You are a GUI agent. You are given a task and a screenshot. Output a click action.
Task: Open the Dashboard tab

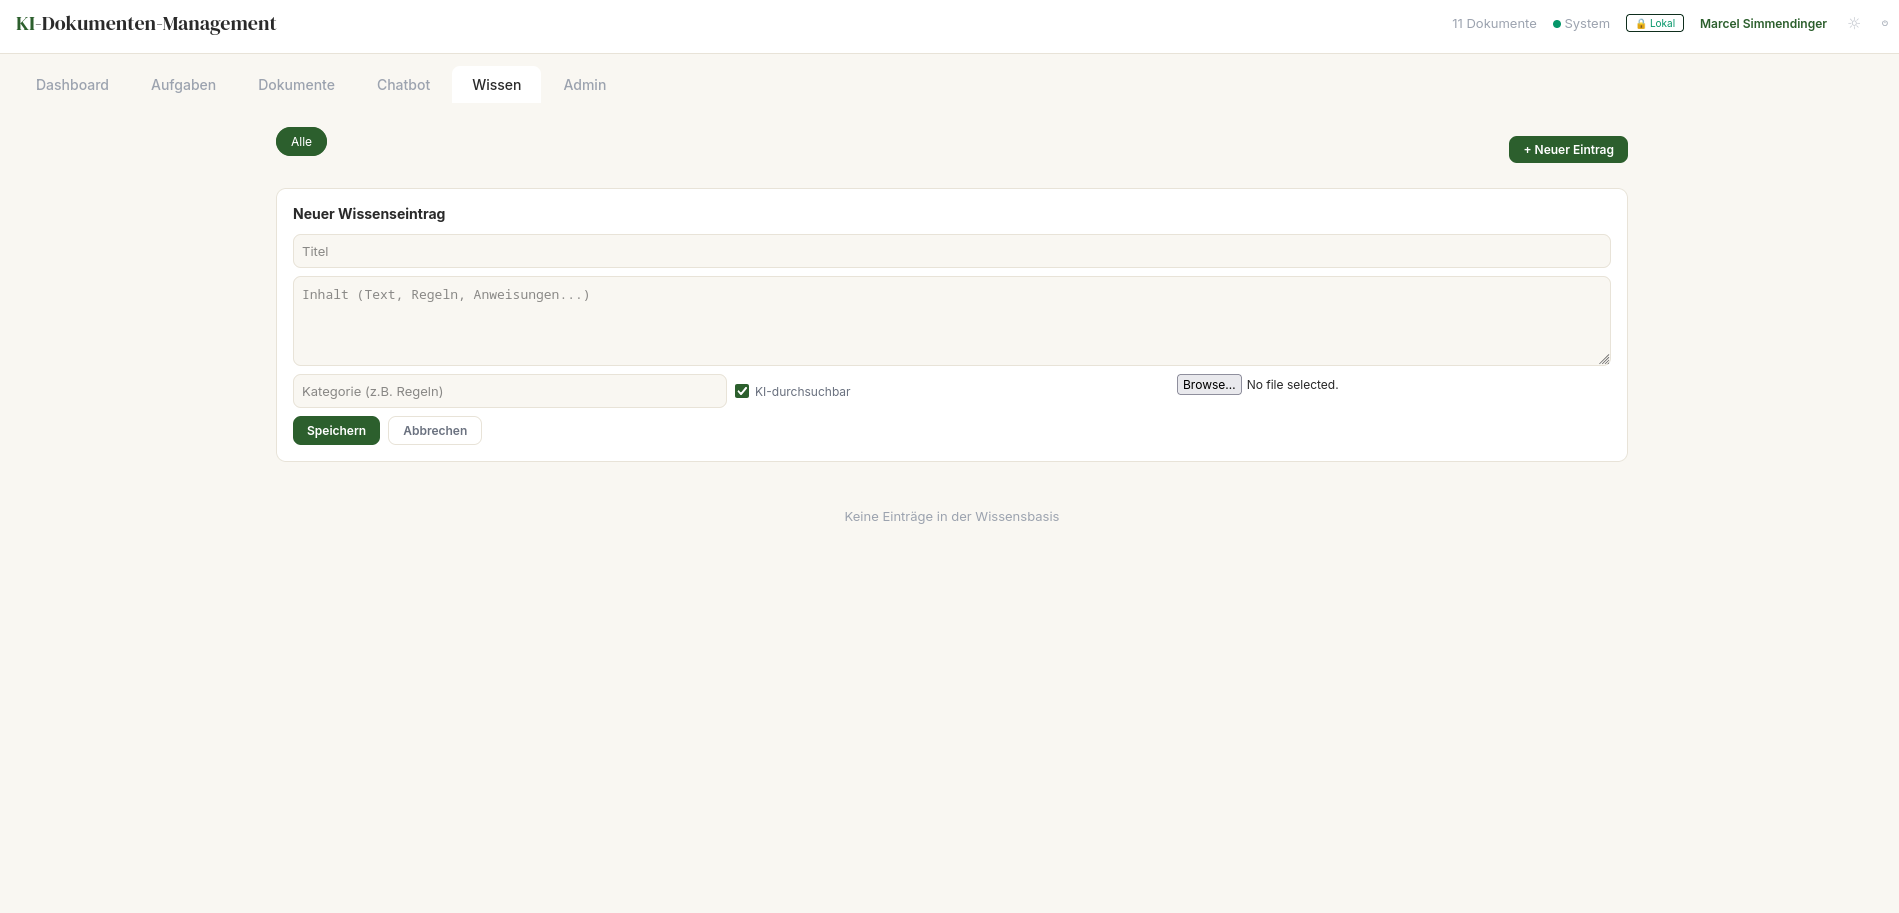click(72, 85)
